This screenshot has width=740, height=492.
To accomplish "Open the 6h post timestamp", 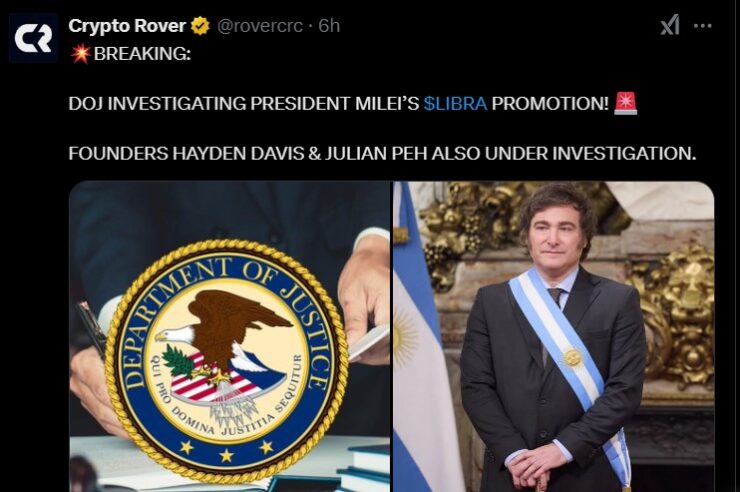I will [x=329, y=26].
